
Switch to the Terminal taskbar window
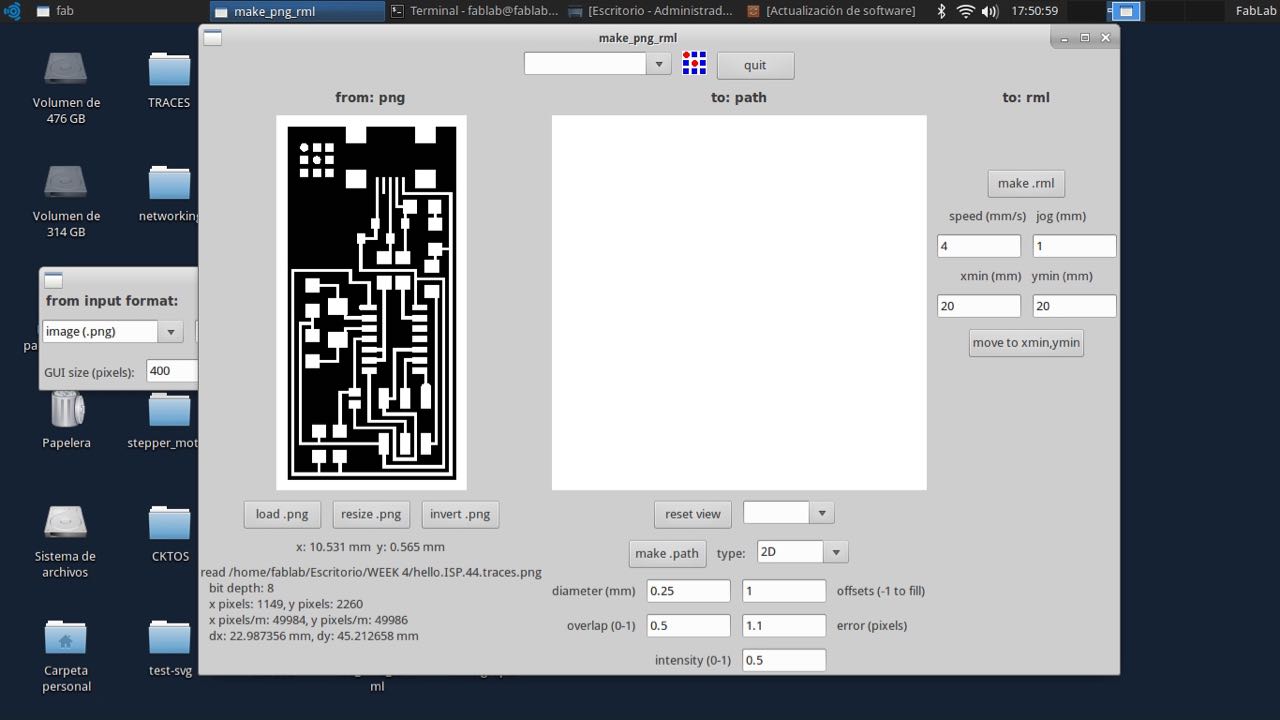click(474, 11)
